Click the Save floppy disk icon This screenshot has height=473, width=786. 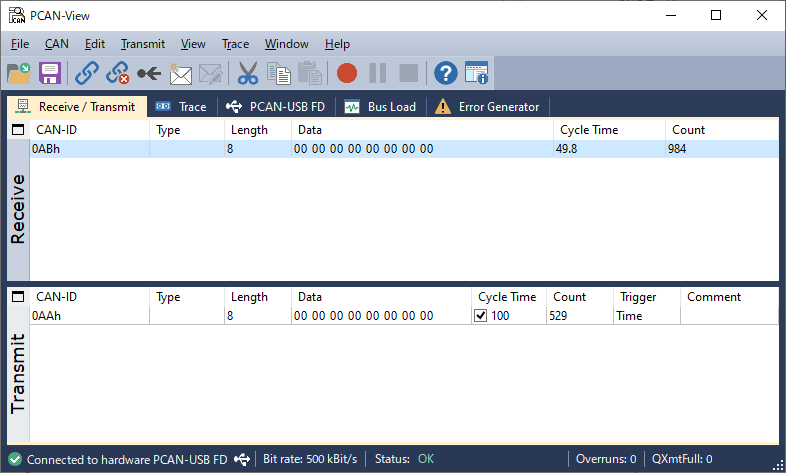coord(50,73)
